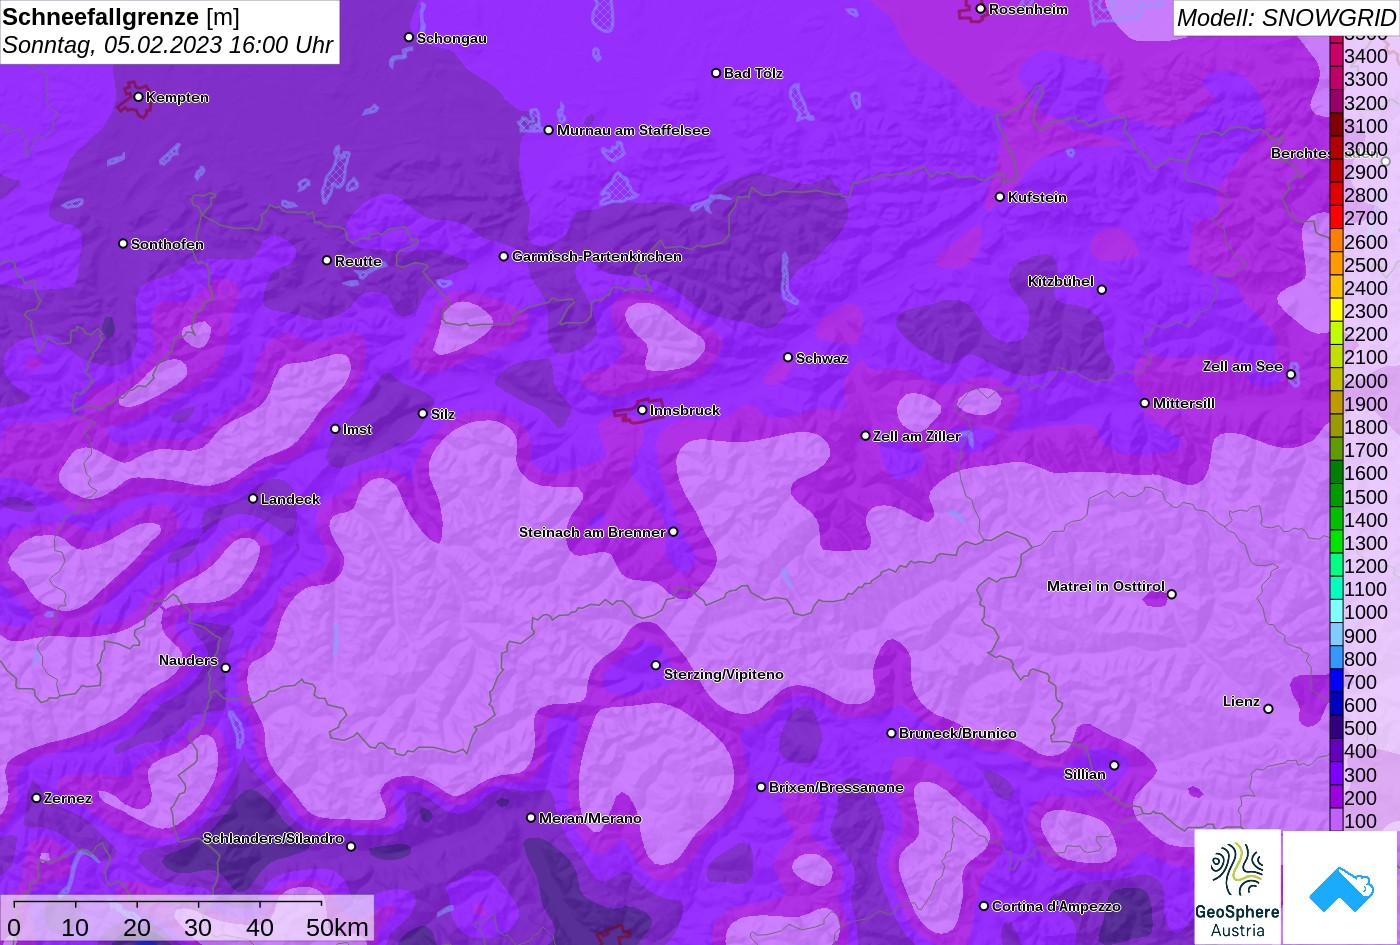
Task: Click the Zell am Ziller marker
Action: pos(865,436)
